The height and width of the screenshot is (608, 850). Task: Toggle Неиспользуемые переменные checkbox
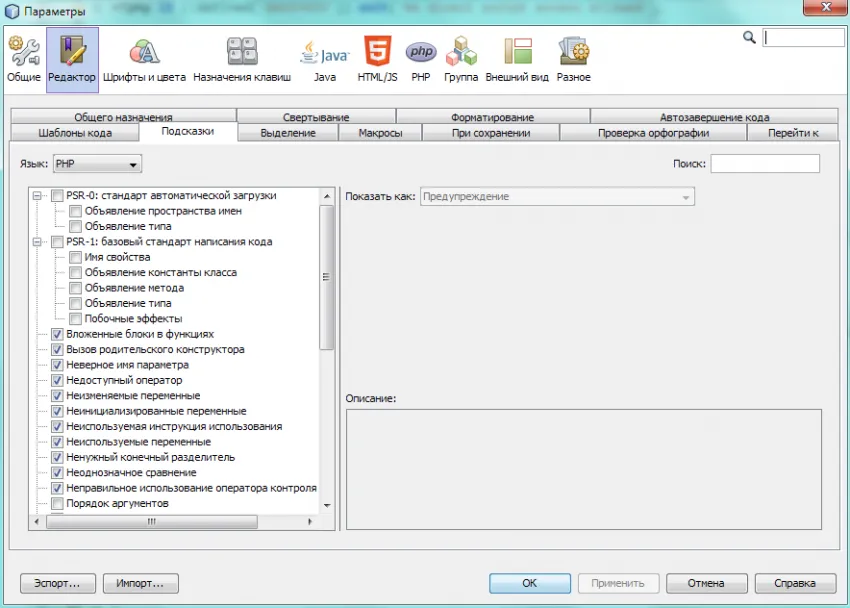[58, 442]
